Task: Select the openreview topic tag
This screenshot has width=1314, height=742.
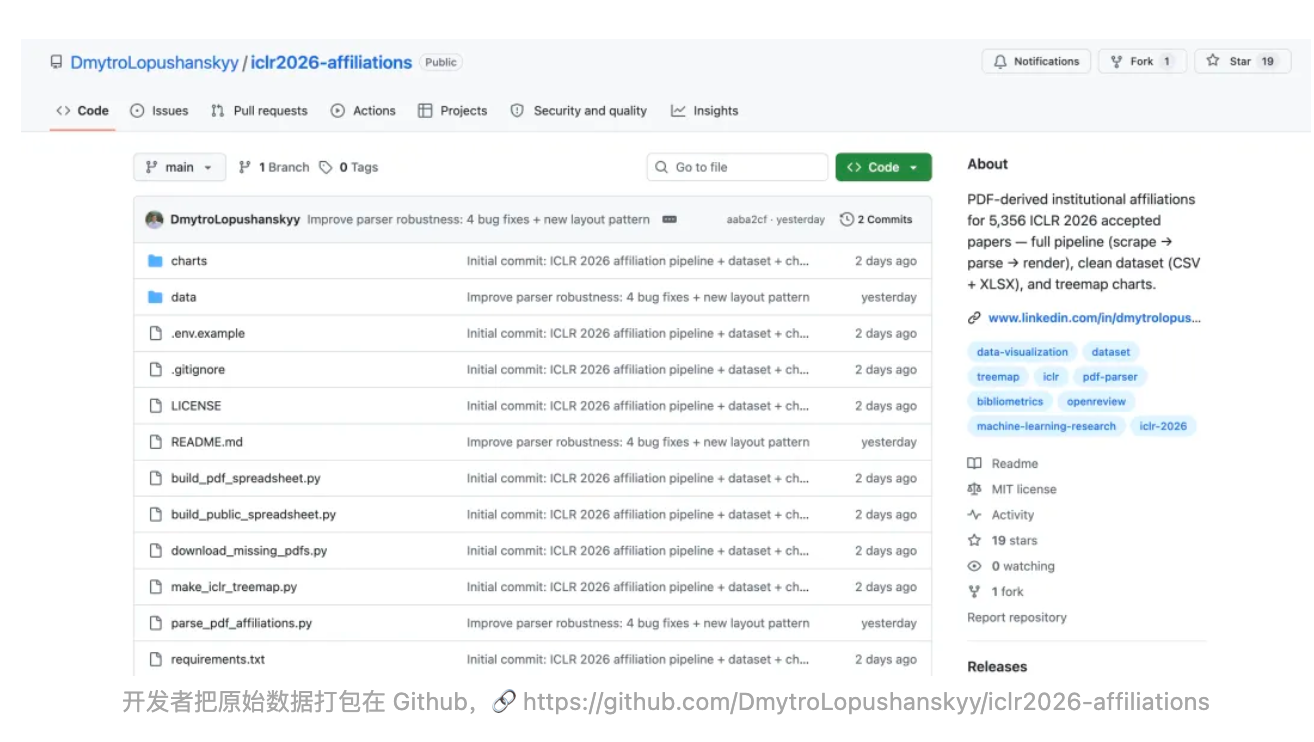Action: (1096, 402)
